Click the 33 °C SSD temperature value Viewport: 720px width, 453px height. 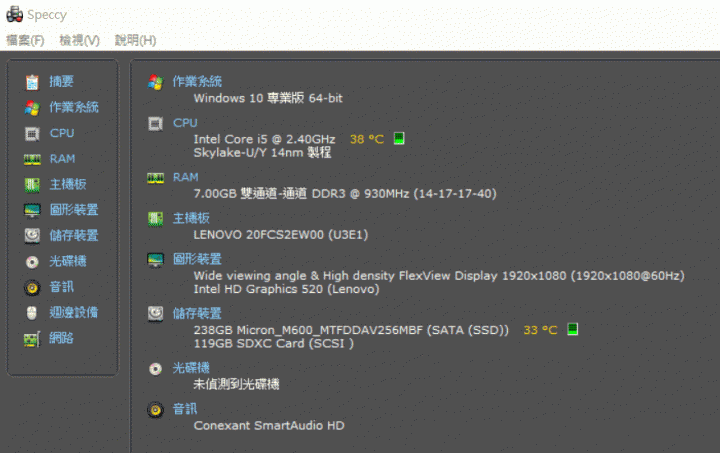point(540,330)
